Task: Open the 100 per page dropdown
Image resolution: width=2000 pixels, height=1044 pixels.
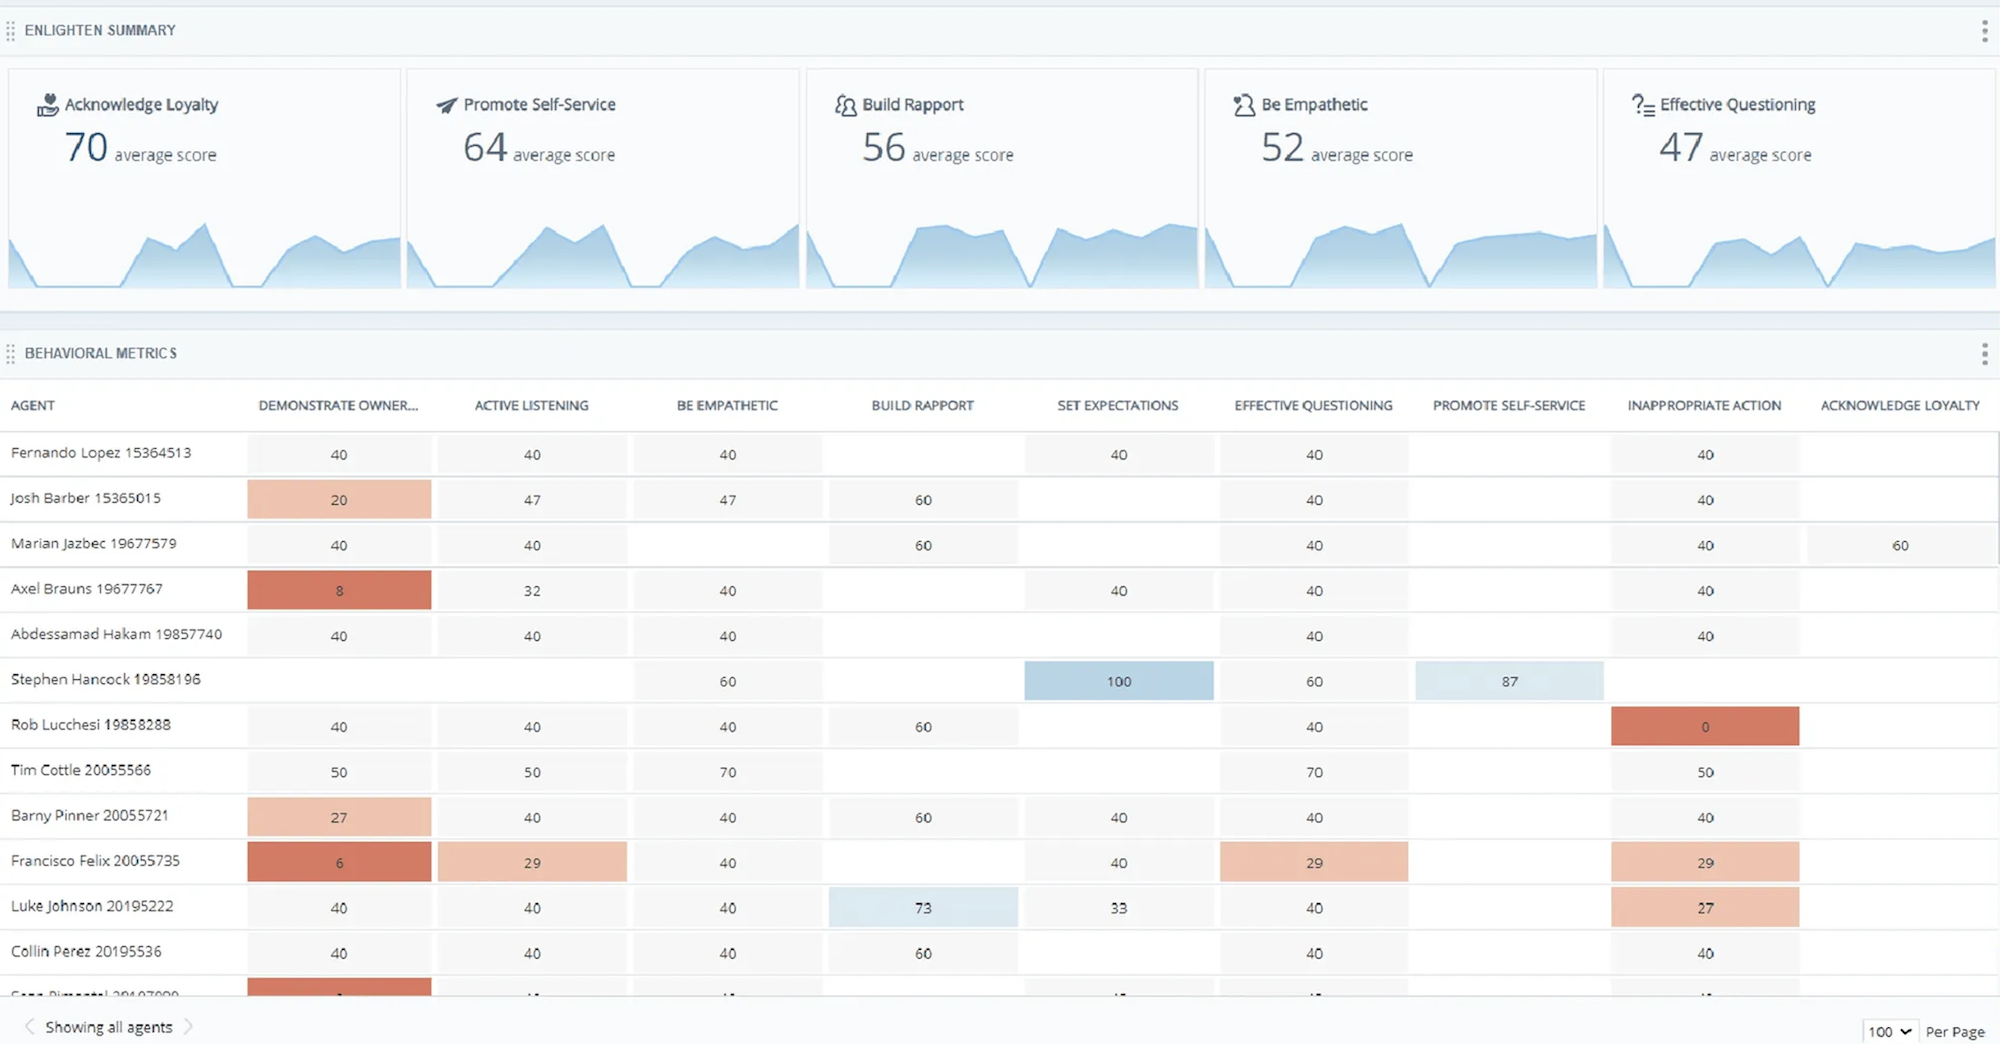Action: (1890, 1031)
